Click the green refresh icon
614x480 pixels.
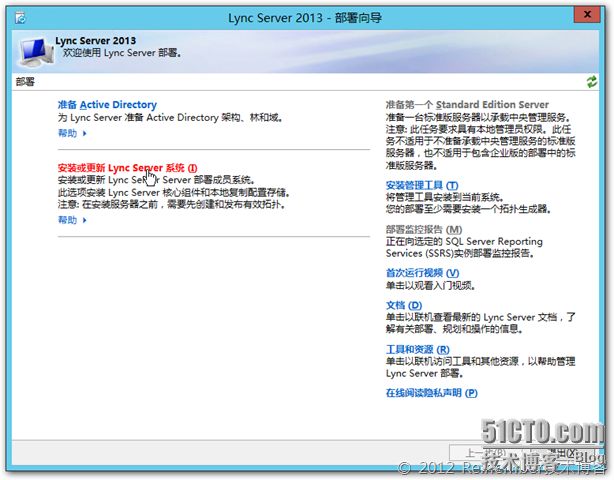pos(592,82)
